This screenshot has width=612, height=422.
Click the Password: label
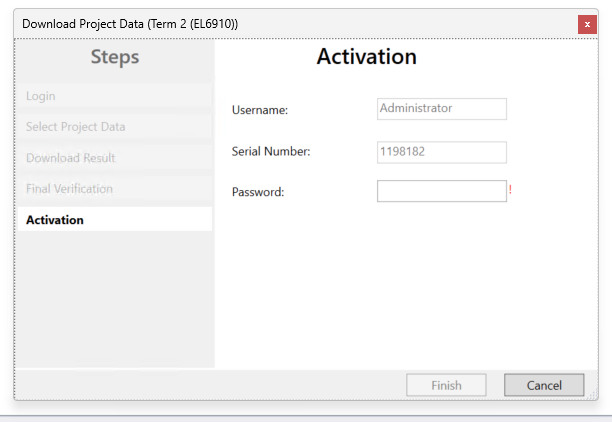click(x=258, y=192)
